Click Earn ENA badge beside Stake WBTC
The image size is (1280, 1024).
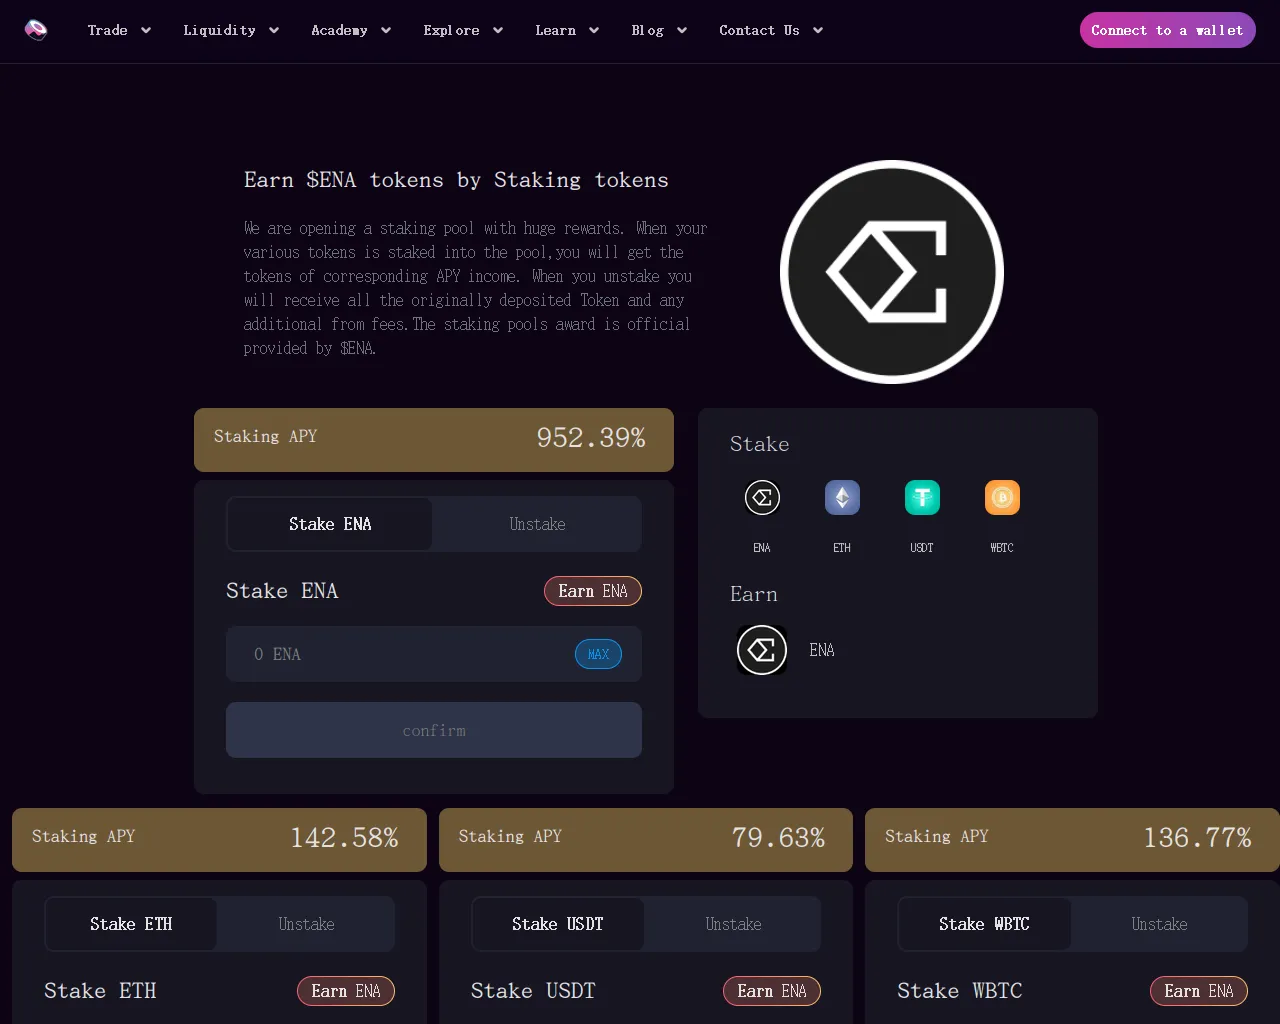[x=1199, y=991]
